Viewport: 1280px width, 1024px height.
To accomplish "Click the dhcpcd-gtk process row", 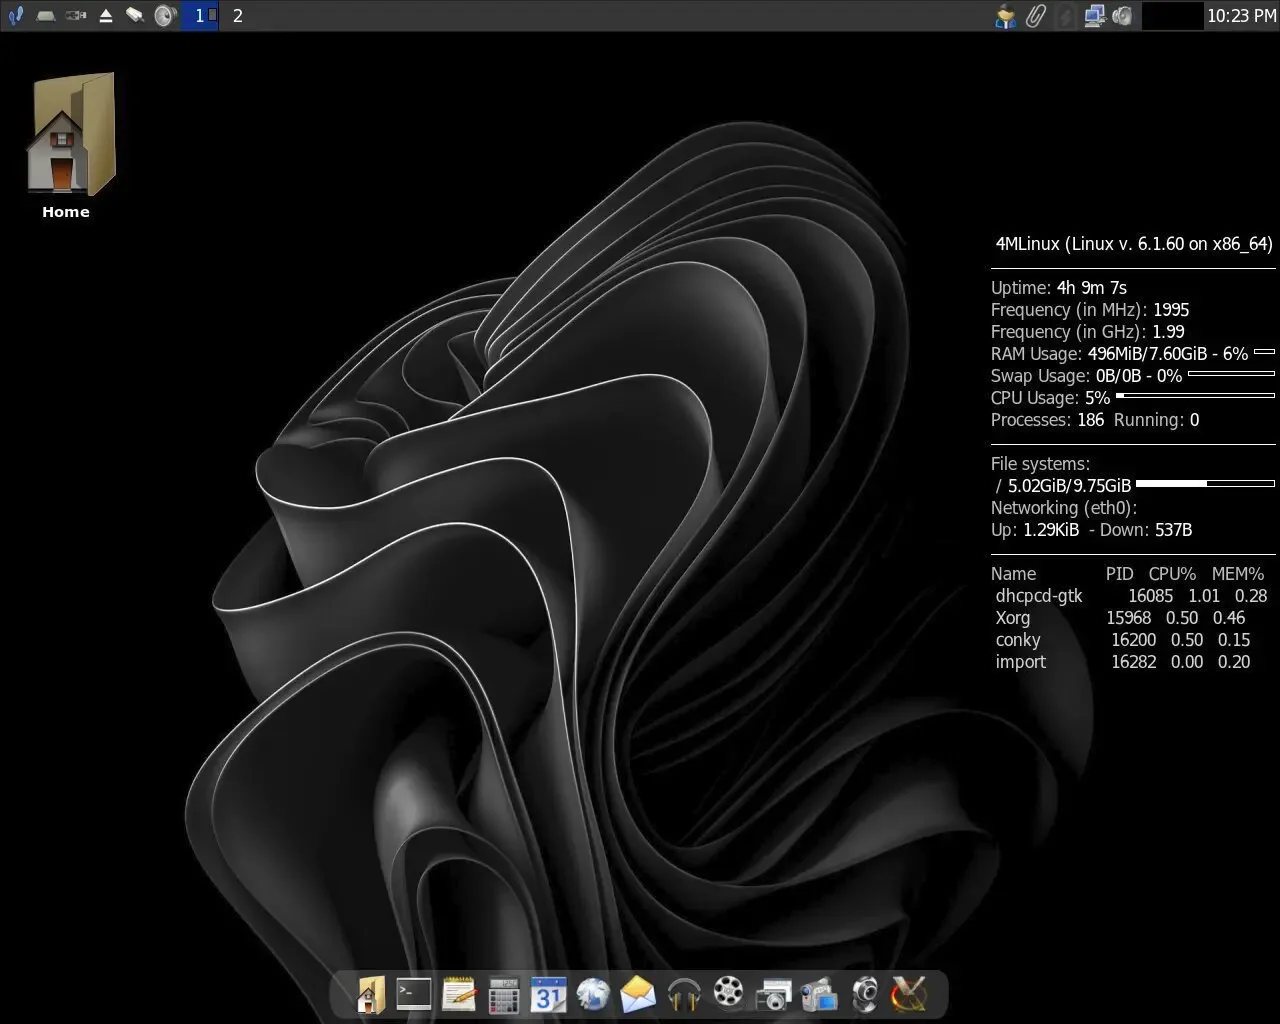I will pyautogui.click(x=1131, y=596).
